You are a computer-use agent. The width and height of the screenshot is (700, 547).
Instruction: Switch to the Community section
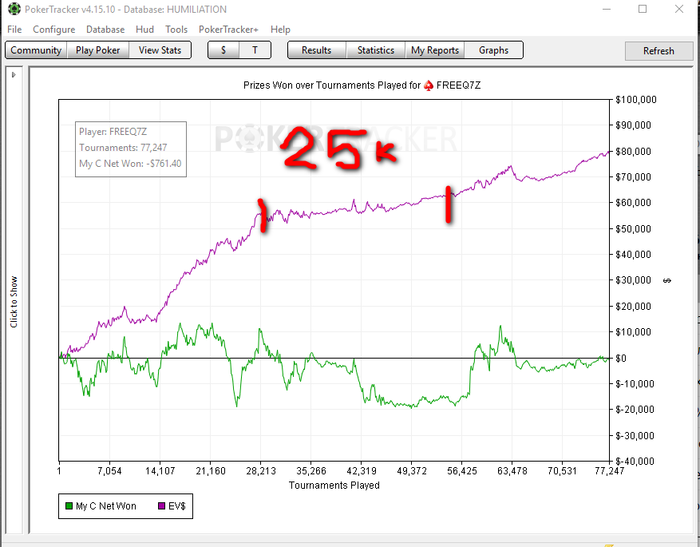[36, 50]
